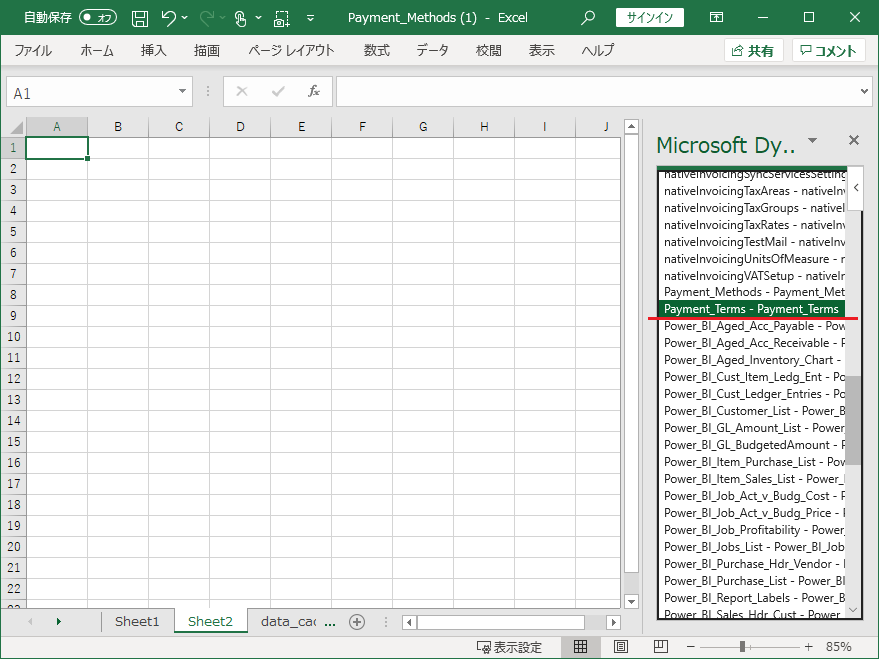This screenshot has height=659, width=879.
Task: Click the zoom slider handle
Action: [x=742, y=647]
